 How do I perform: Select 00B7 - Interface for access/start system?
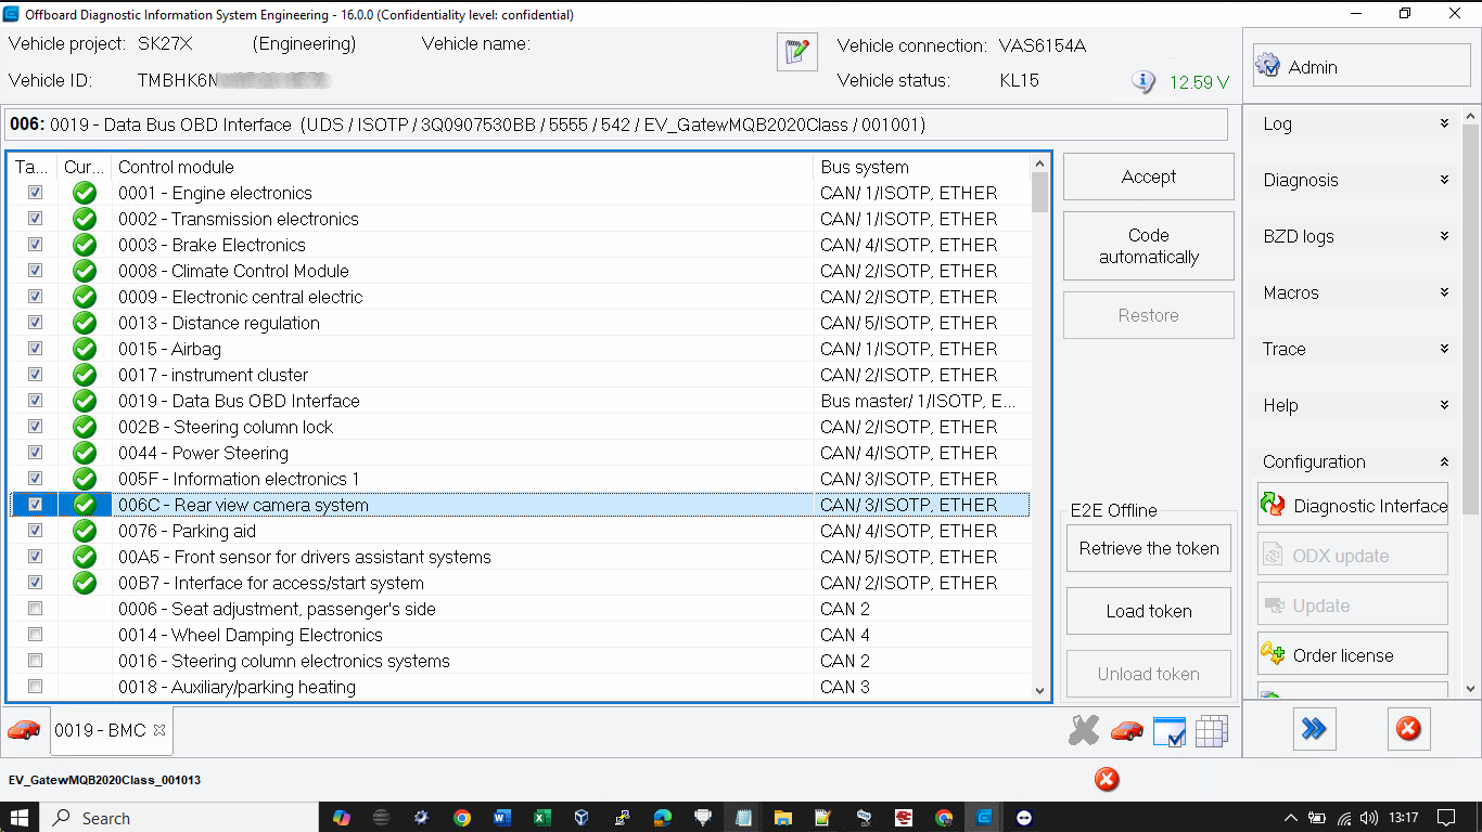[520, 583]
